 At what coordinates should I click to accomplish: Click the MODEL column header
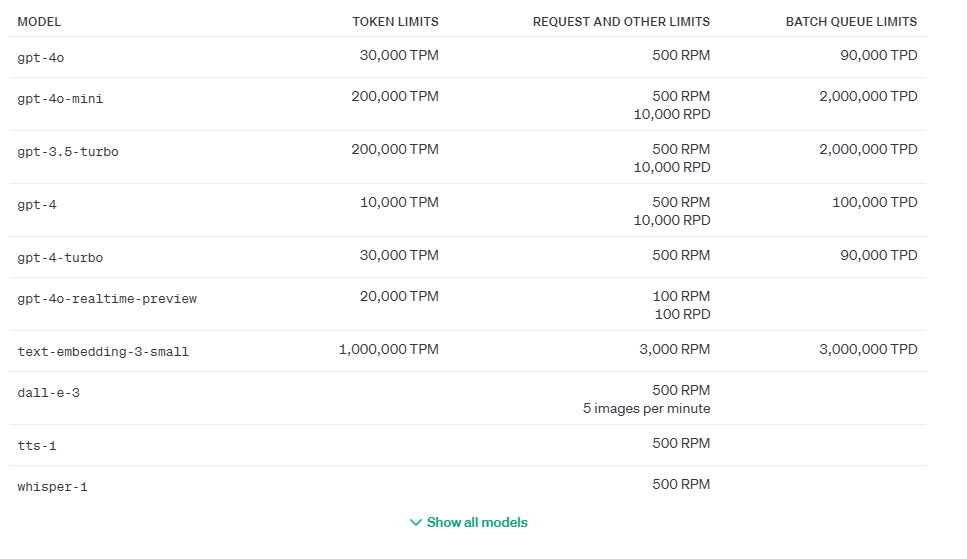39,21
